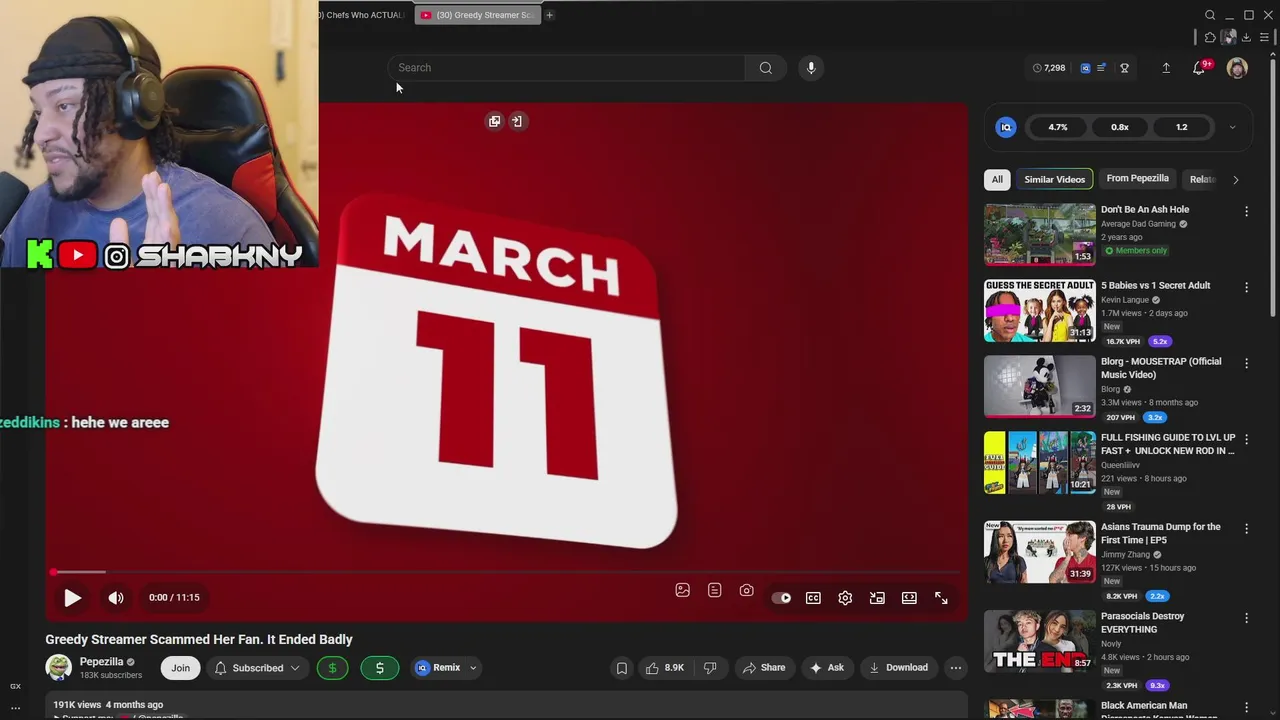Screen dimensions: 1280x720
Task: Open the thumbnail image tool in player
Action: tap(683, 590)
